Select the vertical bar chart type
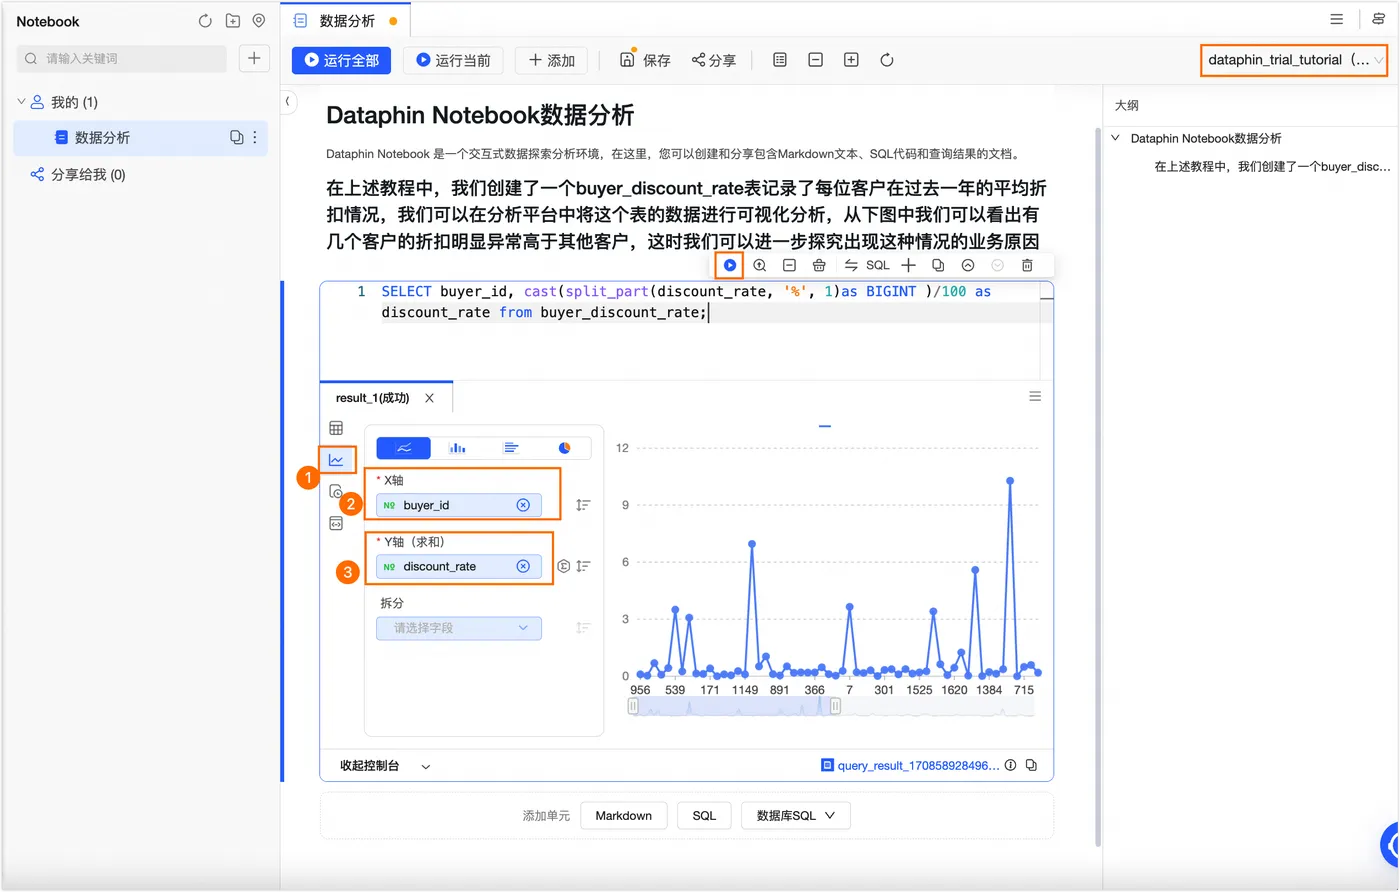Image resolution: width=1400 pixels, height=892 pixels. tap(457, 447)
